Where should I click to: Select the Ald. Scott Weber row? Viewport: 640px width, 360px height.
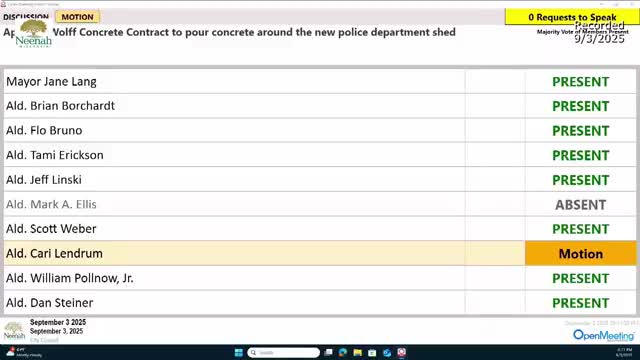coord(320,229)
